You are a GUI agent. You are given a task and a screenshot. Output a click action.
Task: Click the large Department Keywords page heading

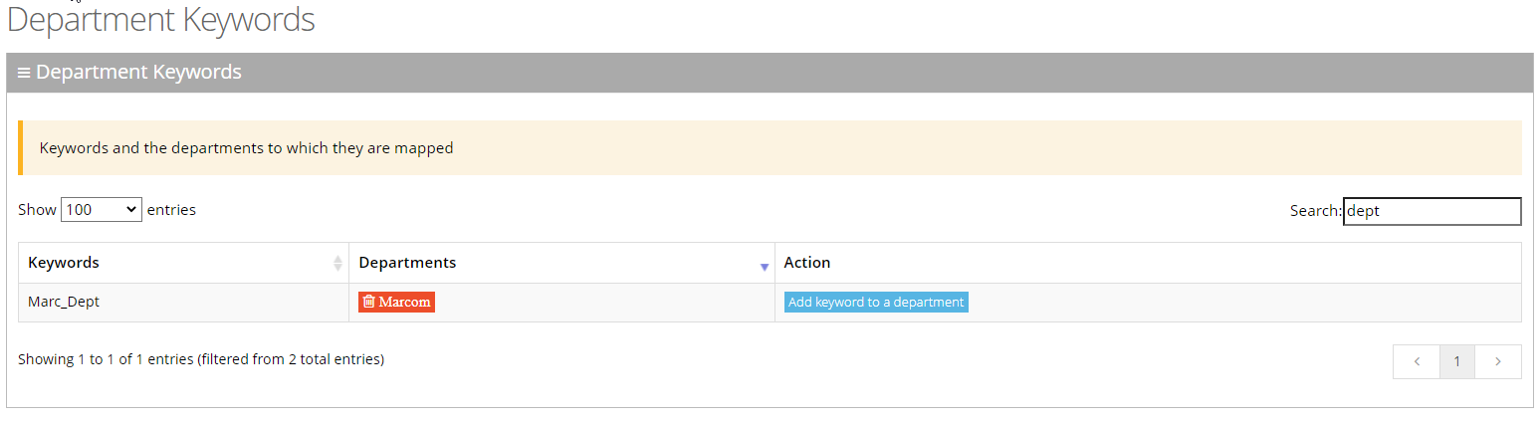160,20
